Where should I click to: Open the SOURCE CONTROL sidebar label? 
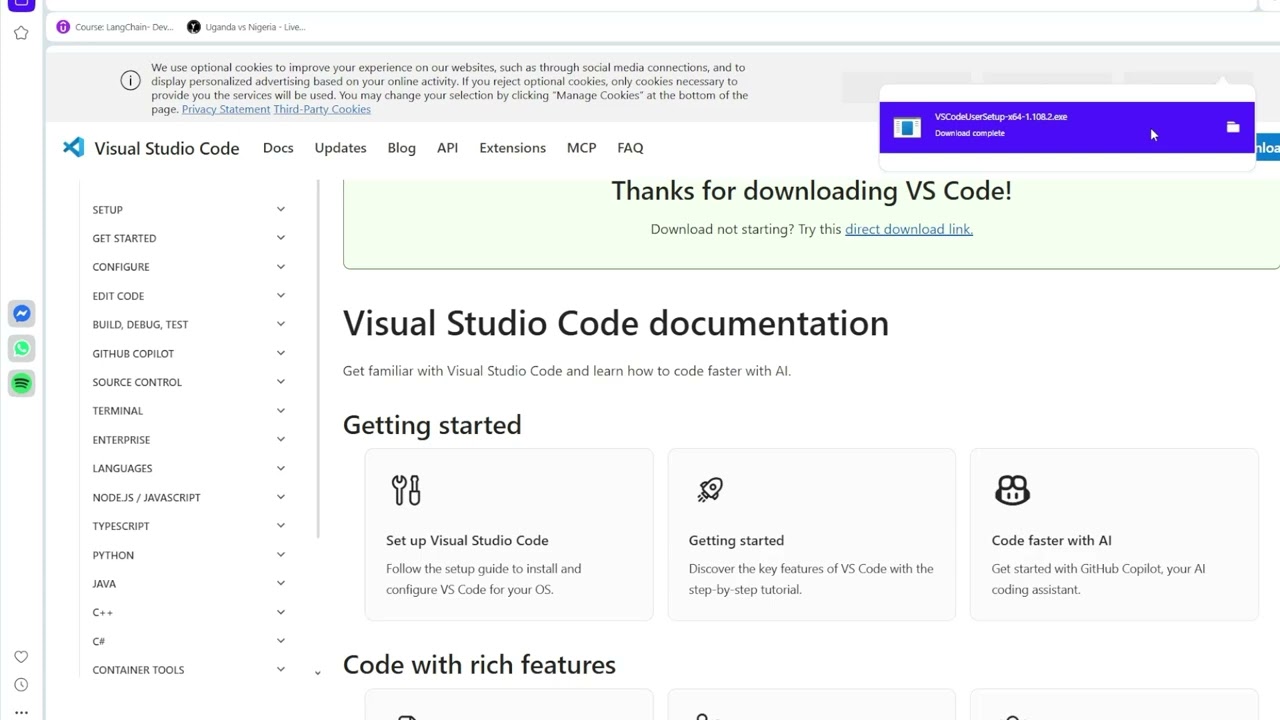[x=137, y=382]
